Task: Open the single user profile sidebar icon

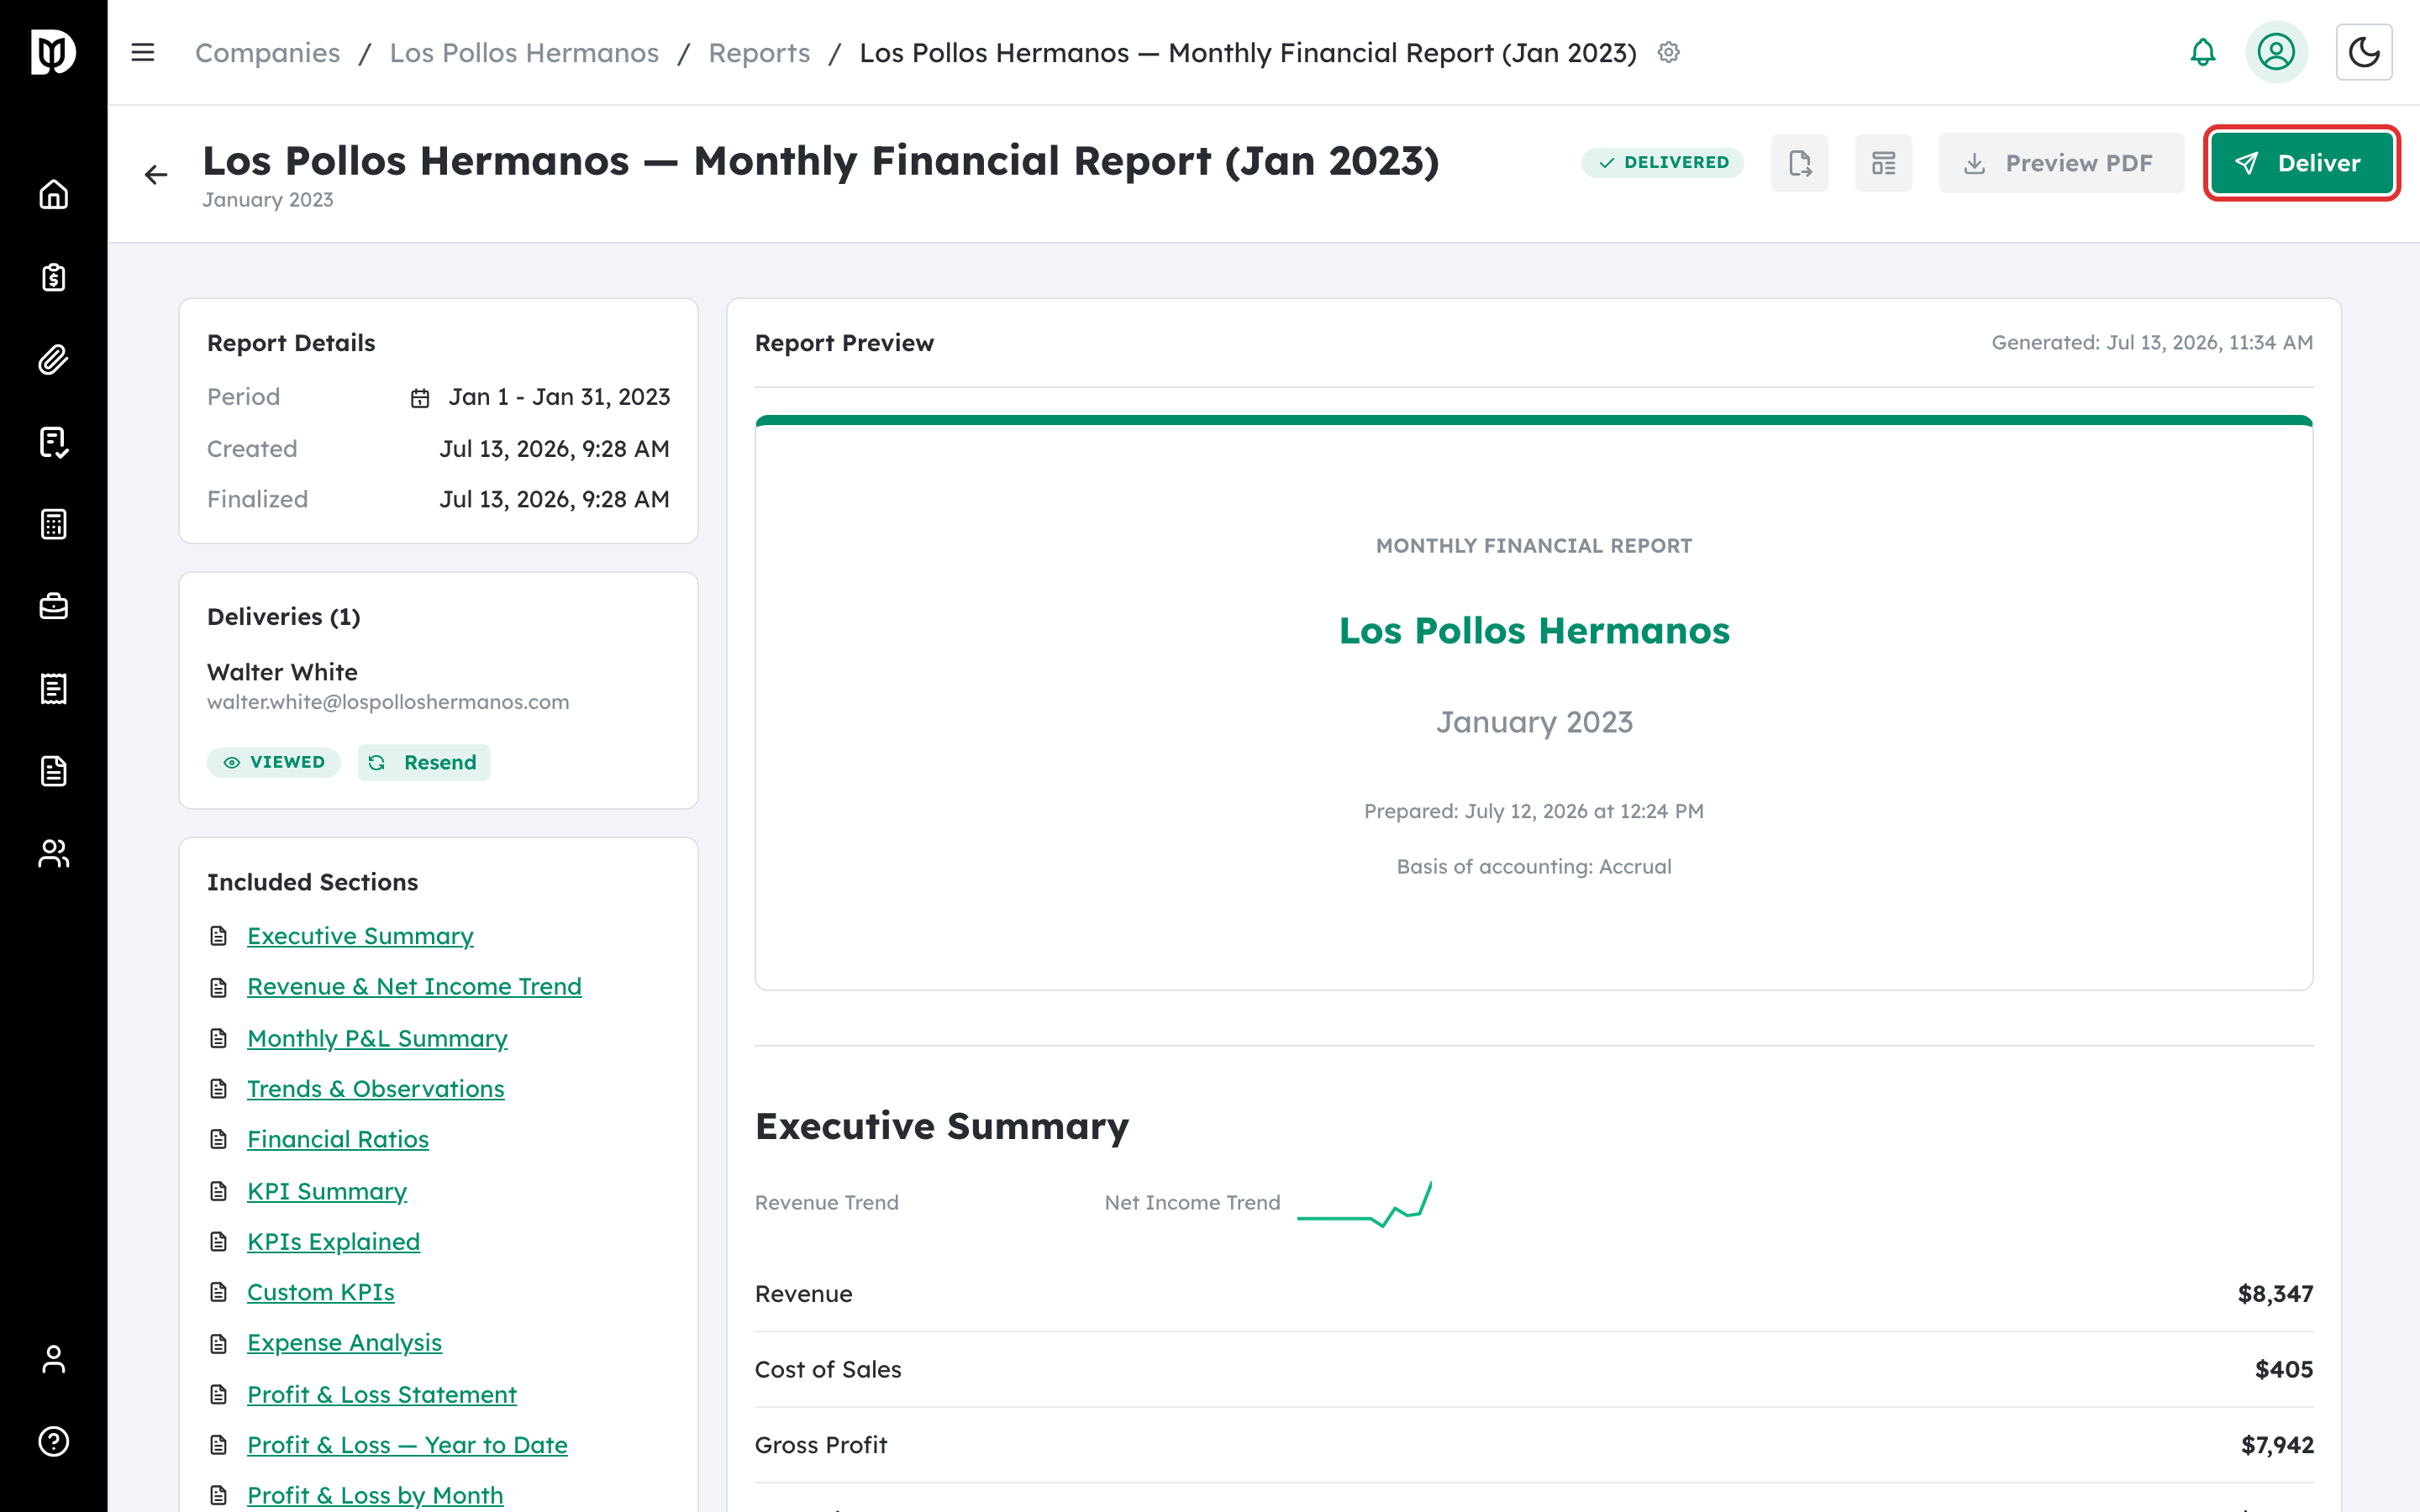Action: pos(53,1359)
